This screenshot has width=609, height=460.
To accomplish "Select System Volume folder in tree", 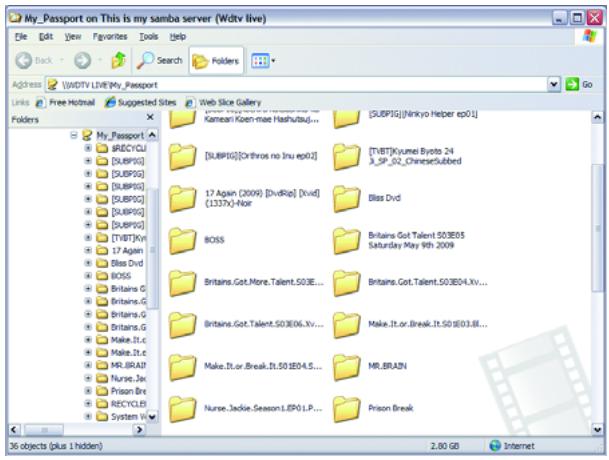I will point(129,417).
